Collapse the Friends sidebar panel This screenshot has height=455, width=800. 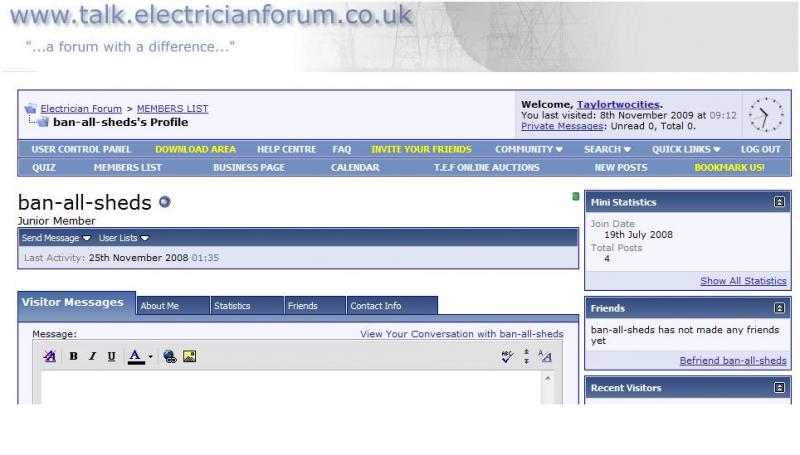tap(779, 308)
